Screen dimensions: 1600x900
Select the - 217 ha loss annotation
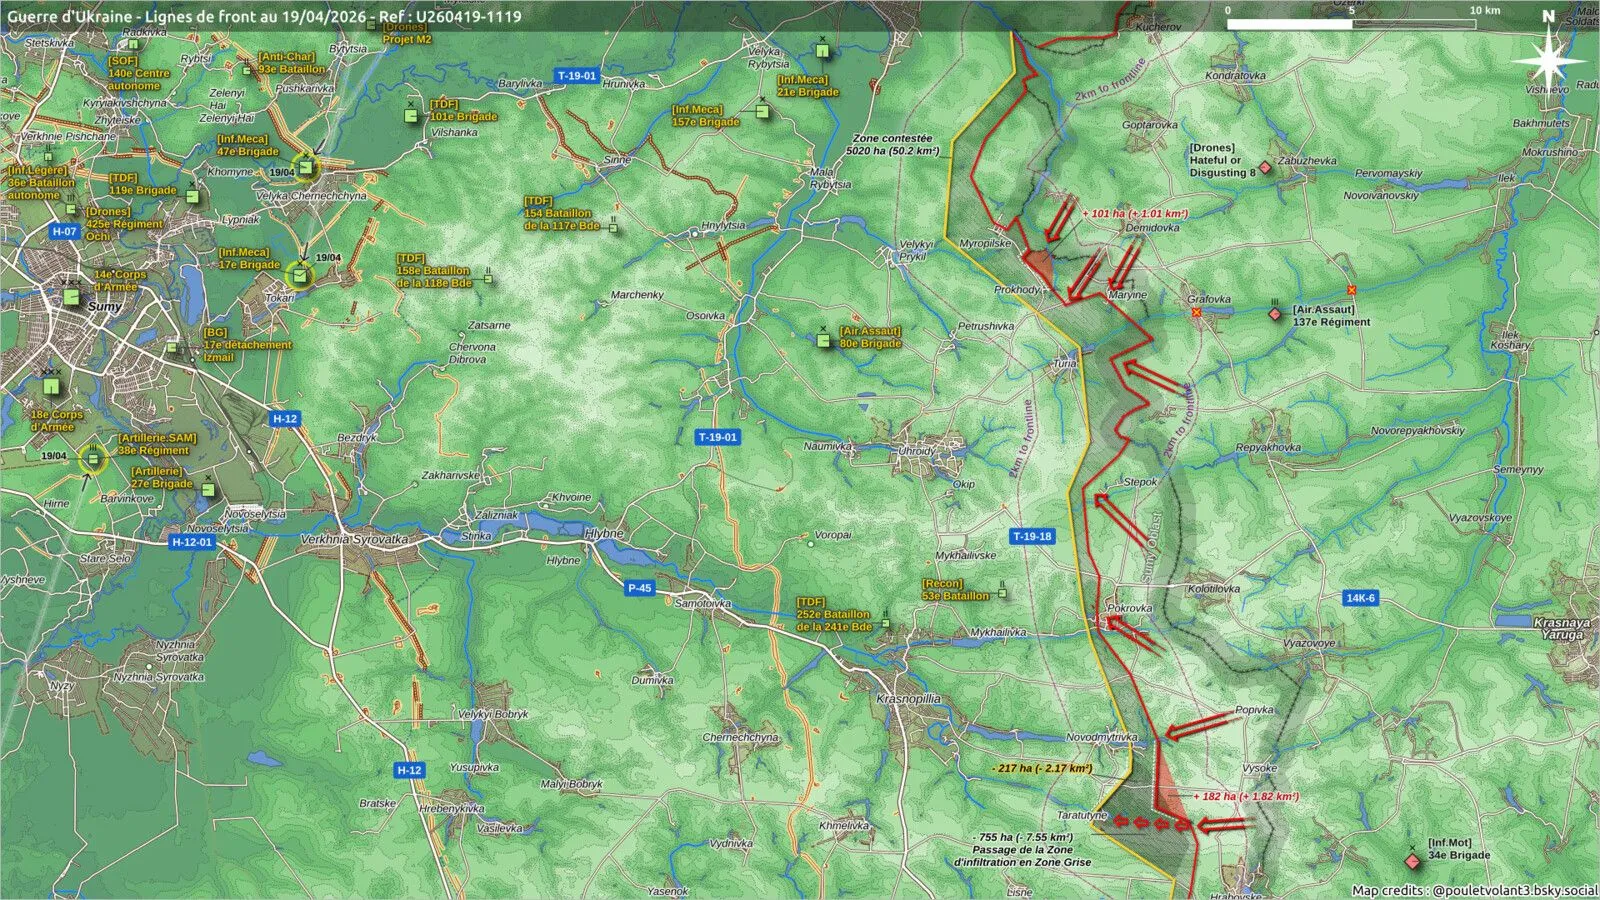1042,768
